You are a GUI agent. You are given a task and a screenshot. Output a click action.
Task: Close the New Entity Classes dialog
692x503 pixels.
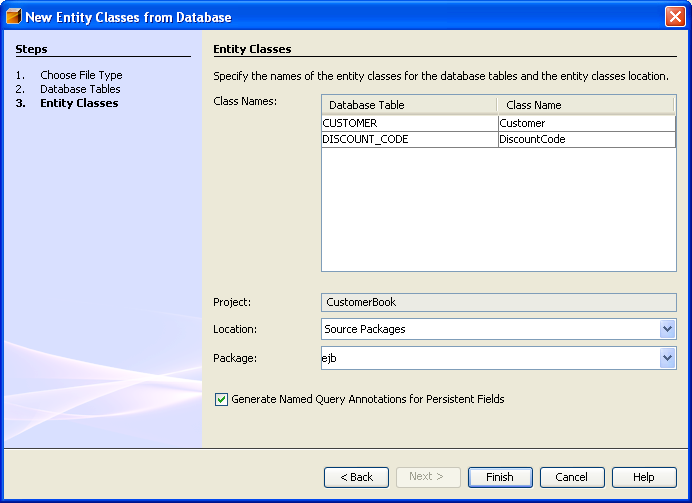tap(675, 17)
